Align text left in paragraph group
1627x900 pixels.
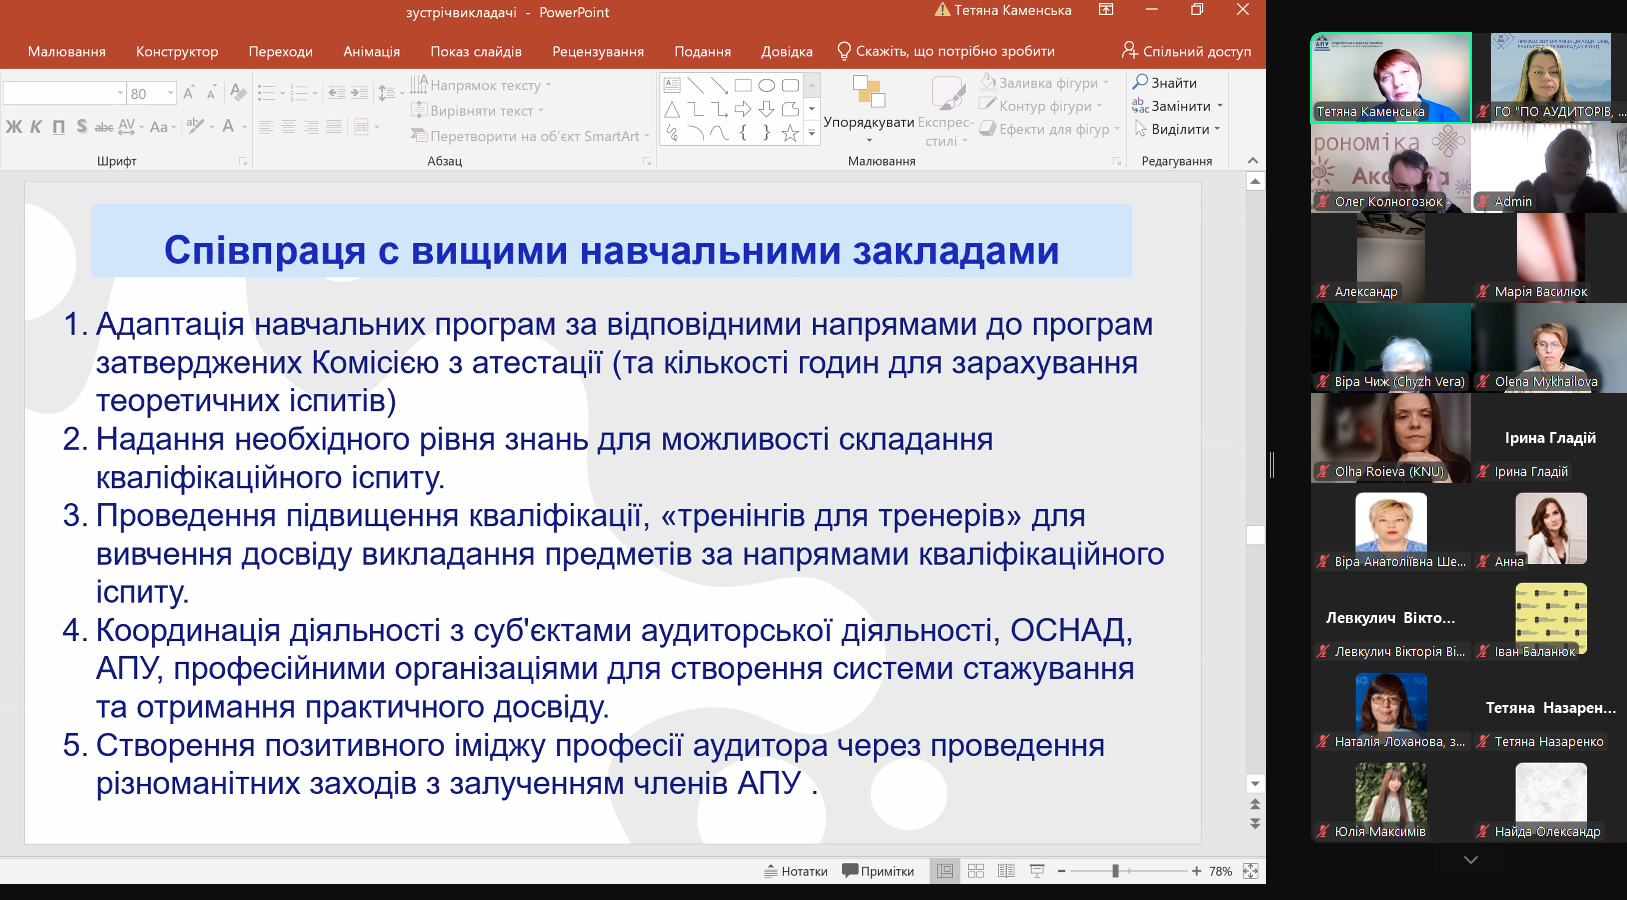[x=266, y=127]
